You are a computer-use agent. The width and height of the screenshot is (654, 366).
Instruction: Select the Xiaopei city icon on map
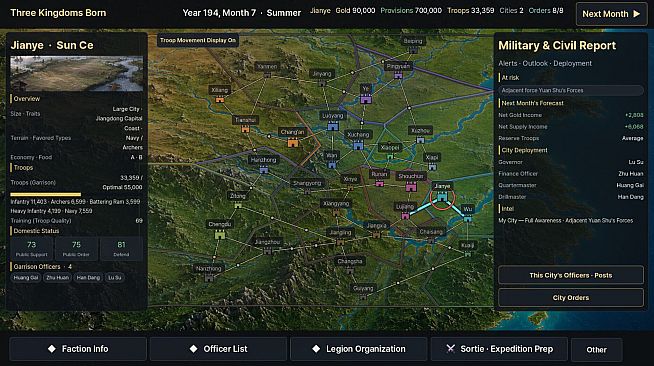click(390, 157)
